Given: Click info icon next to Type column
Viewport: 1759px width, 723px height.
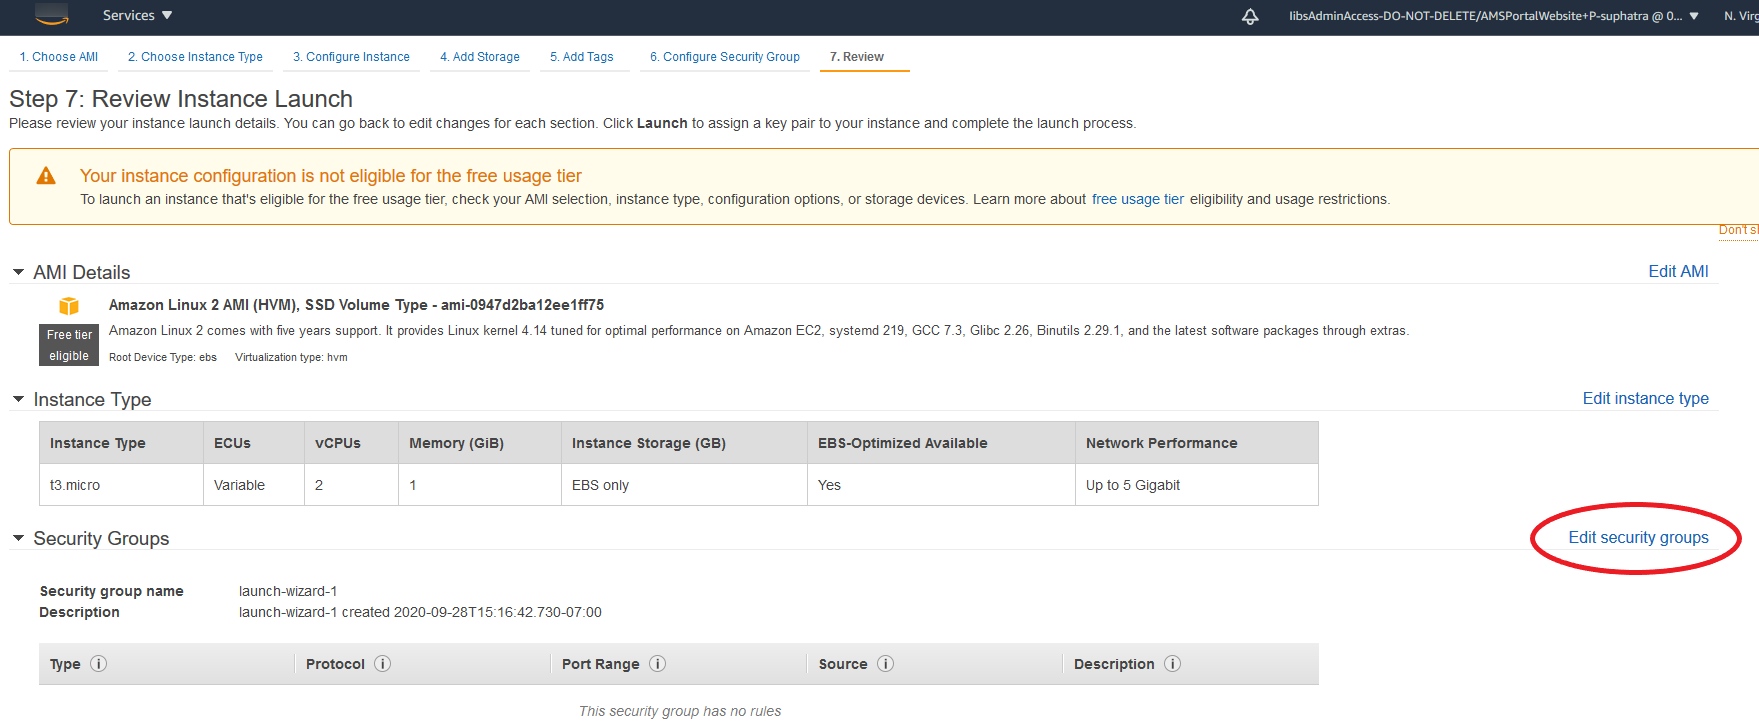Looking at the screenshot, I should [98, 664].
